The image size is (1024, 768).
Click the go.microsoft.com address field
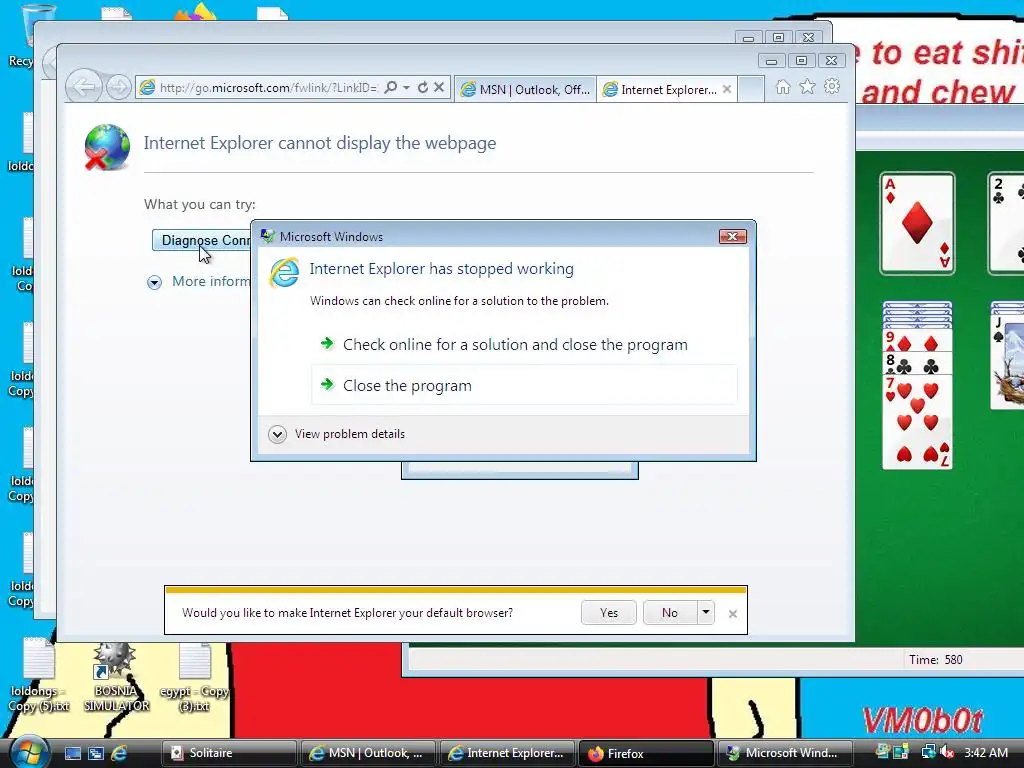tap(268, 88)
